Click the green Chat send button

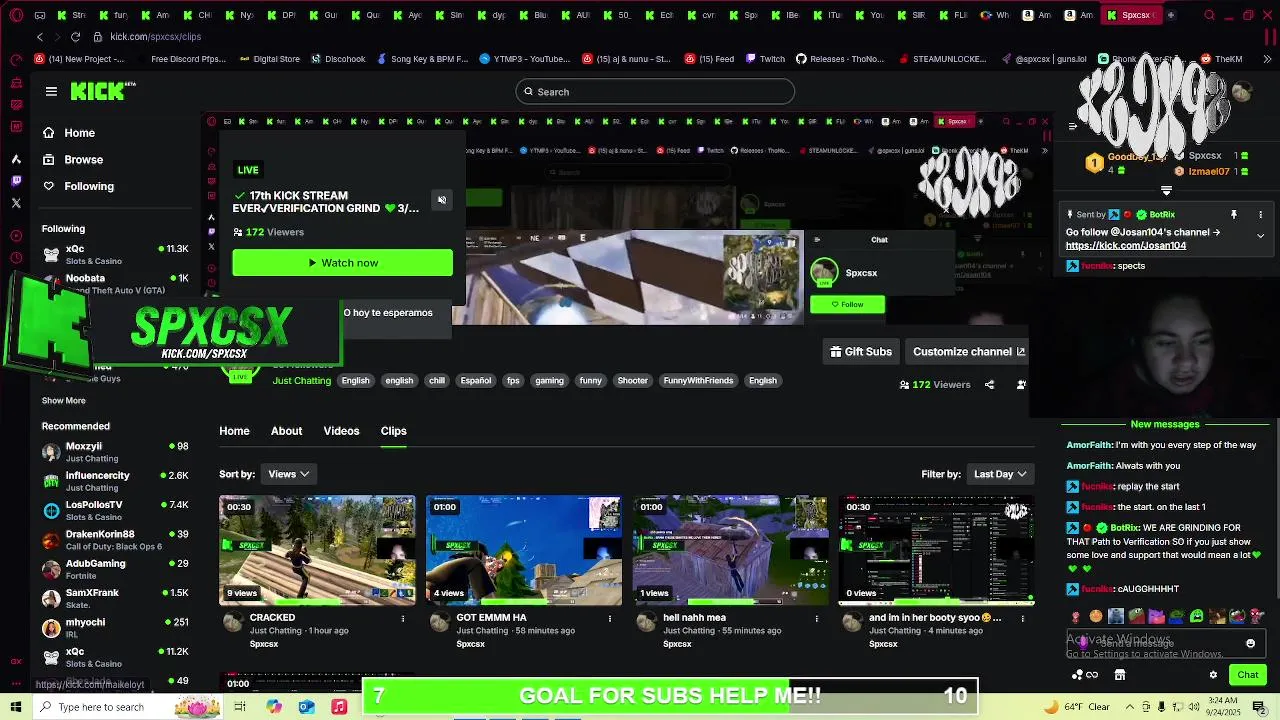pos(1247,675)
